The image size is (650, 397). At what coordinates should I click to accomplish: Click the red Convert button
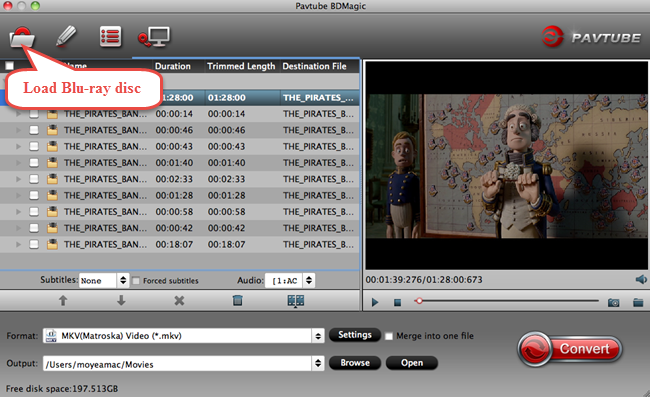click(570, 349)
